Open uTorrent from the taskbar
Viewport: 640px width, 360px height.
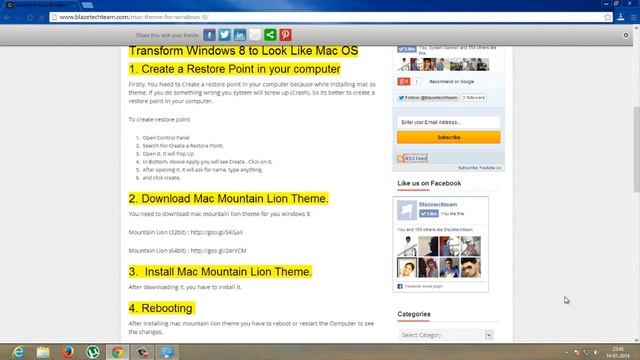coord(93,352)
